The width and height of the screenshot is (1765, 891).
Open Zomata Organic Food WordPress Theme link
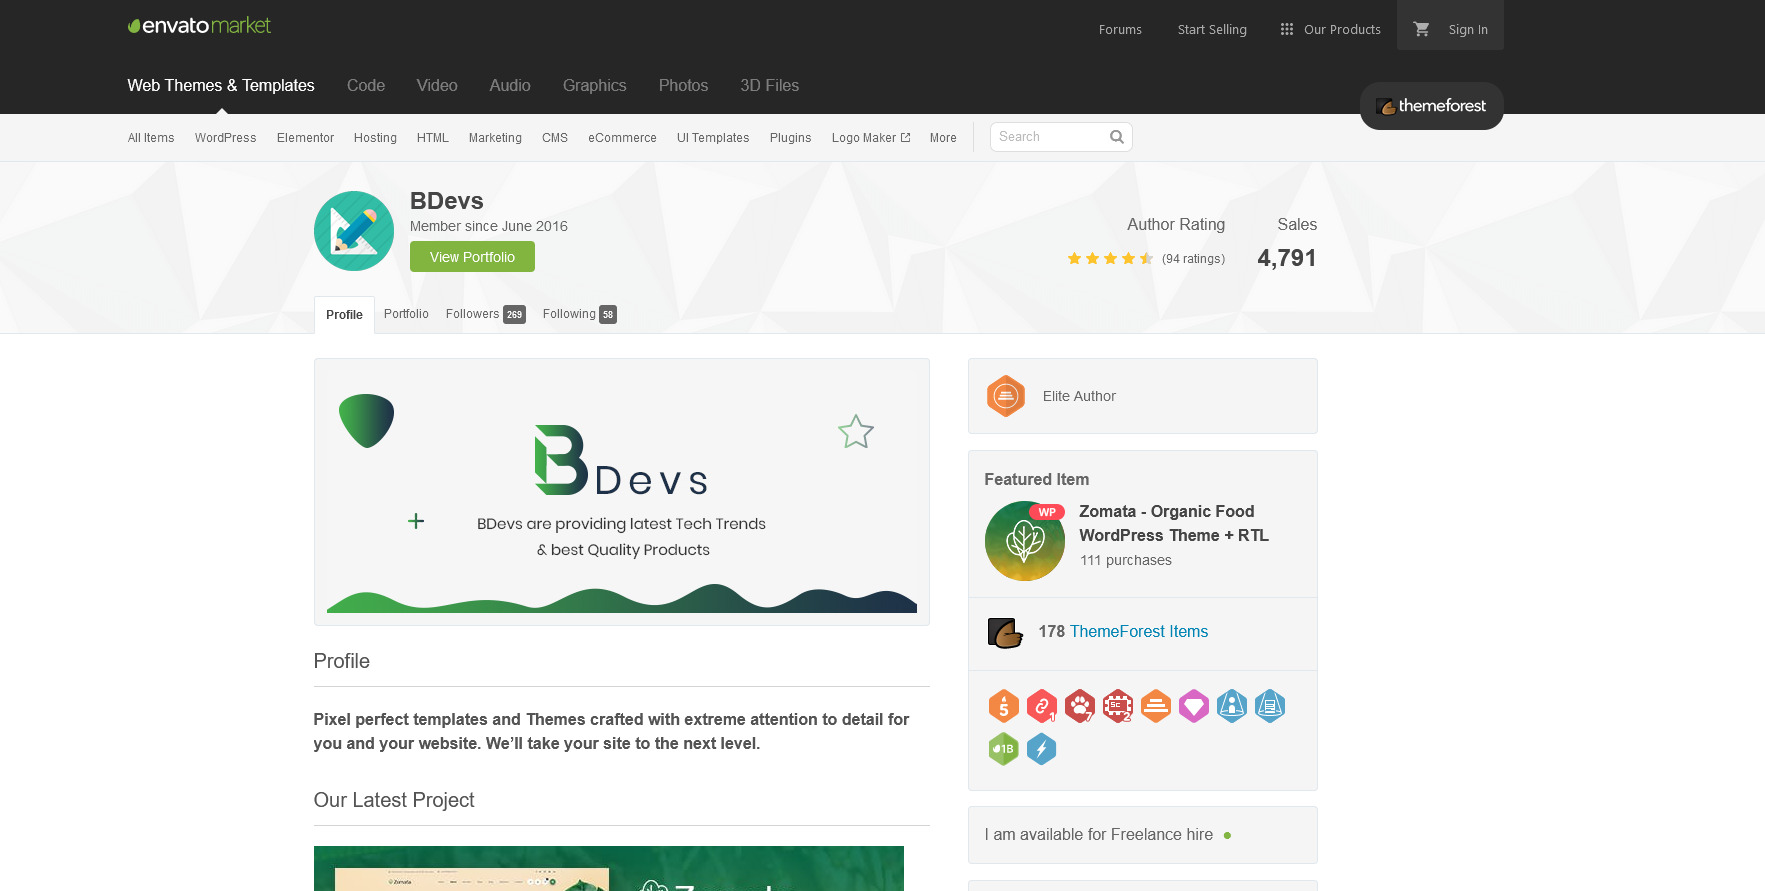[1174, 523]
